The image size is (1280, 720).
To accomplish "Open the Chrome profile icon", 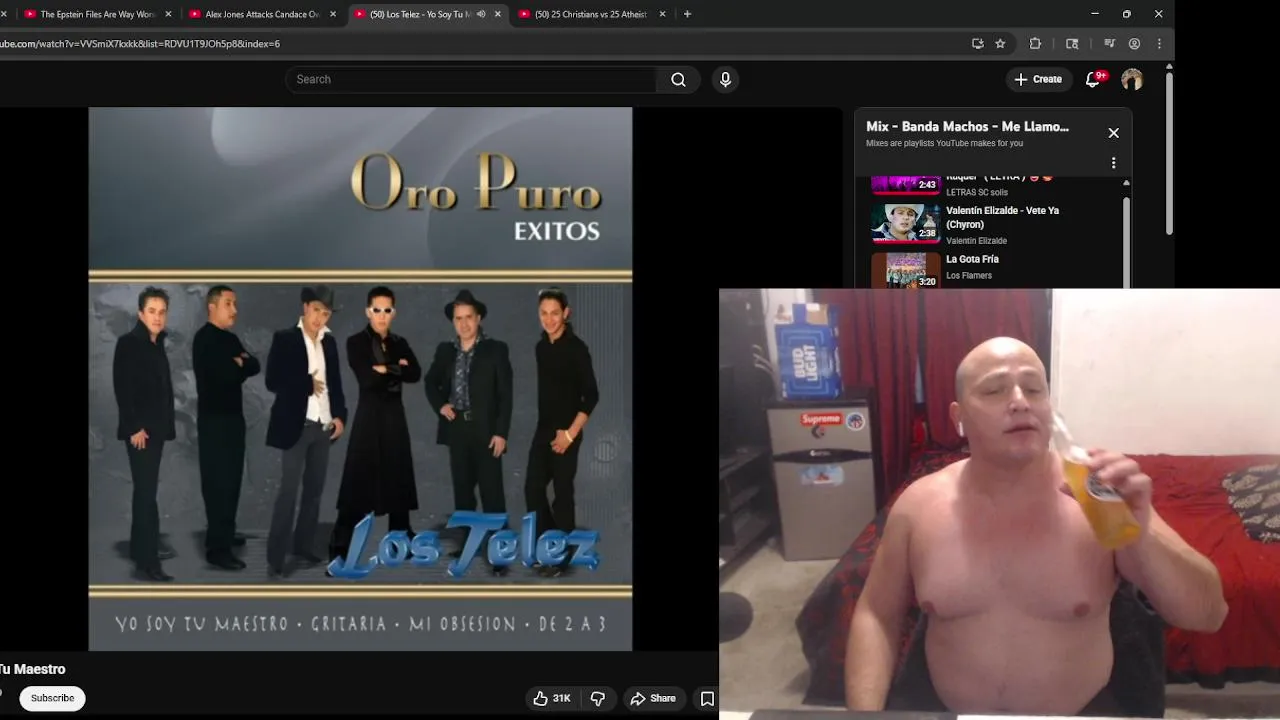I will (x=1134, y=44).
